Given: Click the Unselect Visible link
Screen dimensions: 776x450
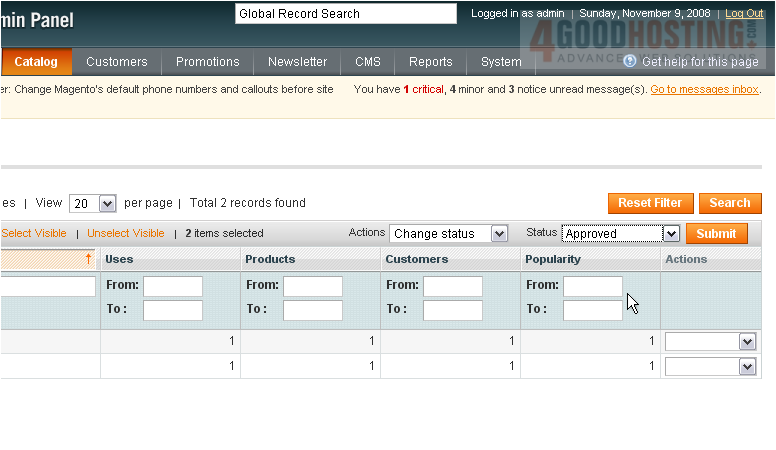Looking at the screenshot, I should click(126, 233).
